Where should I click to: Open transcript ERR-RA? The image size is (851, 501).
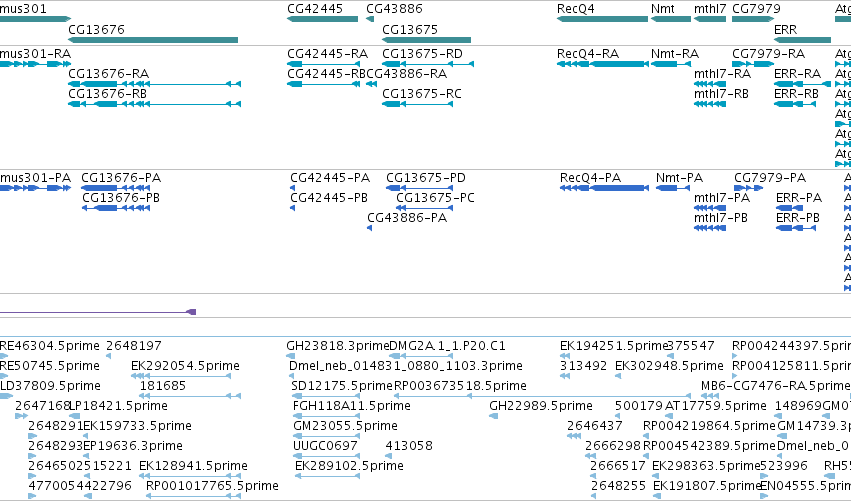tap(797, 74)
